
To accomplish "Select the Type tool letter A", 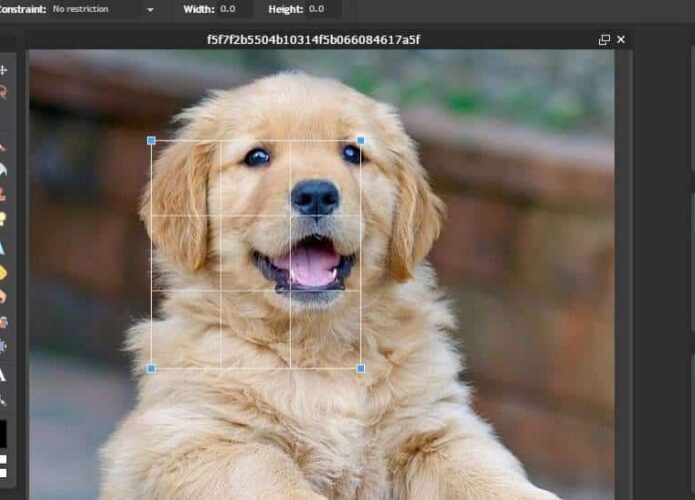I will pyautogui.click(x=3, y=375).
